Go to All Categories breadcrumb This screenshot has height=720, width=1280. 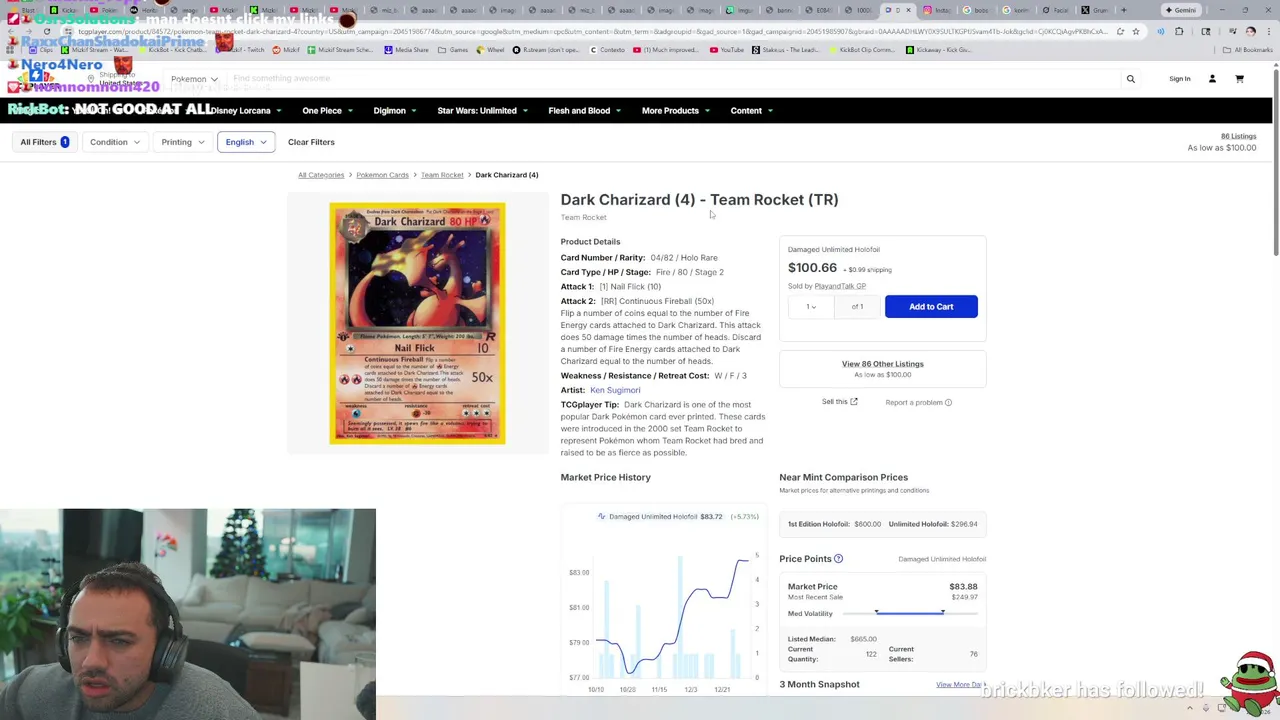coord(321,175)
